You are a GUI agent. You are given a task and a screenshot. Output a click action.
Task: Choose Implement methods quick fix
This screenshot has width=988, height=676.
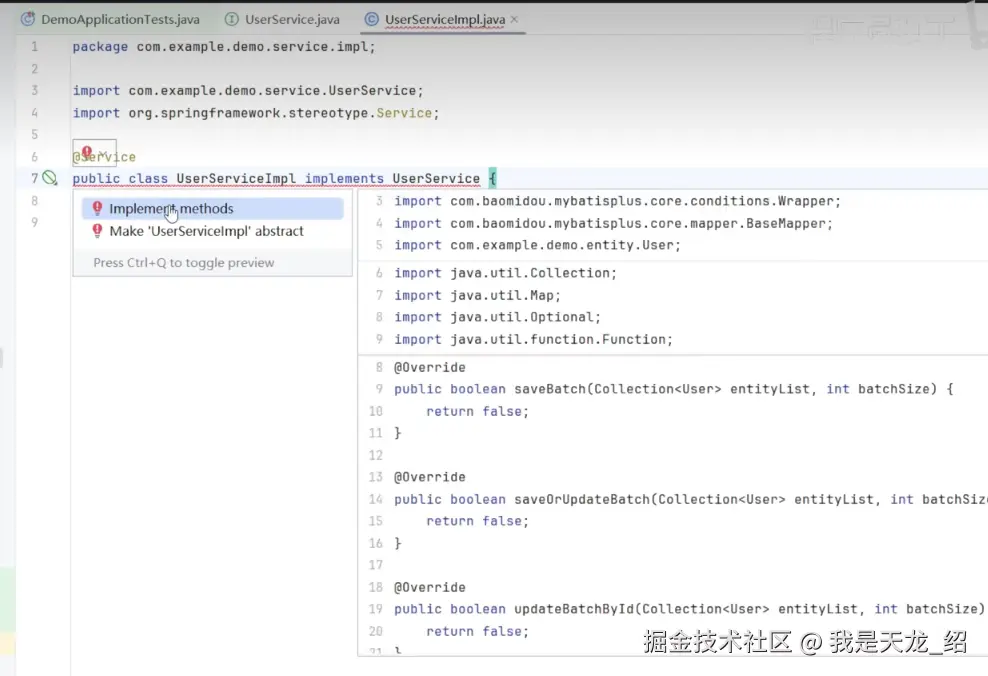[212, 209]
